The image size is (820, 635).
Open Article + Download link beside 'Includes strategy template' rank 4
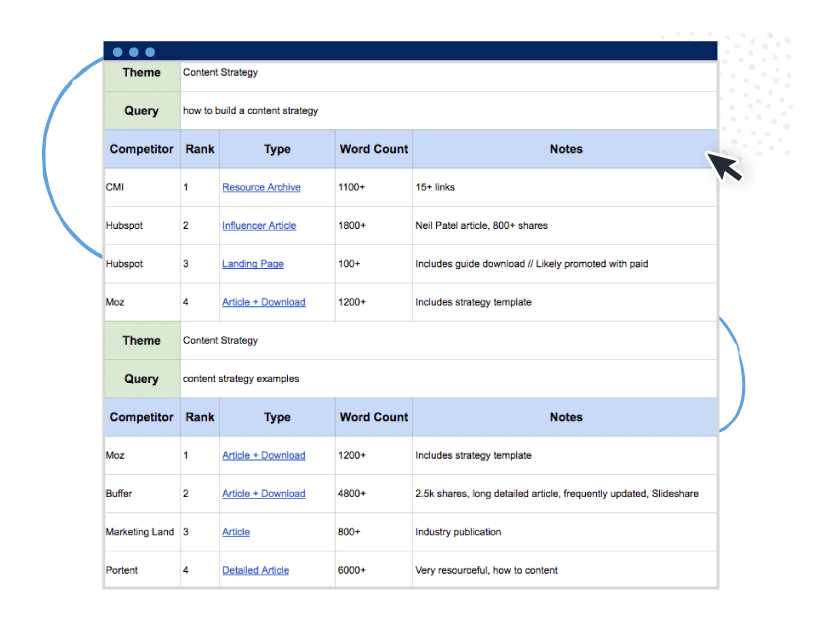click(x=264, y=302)
